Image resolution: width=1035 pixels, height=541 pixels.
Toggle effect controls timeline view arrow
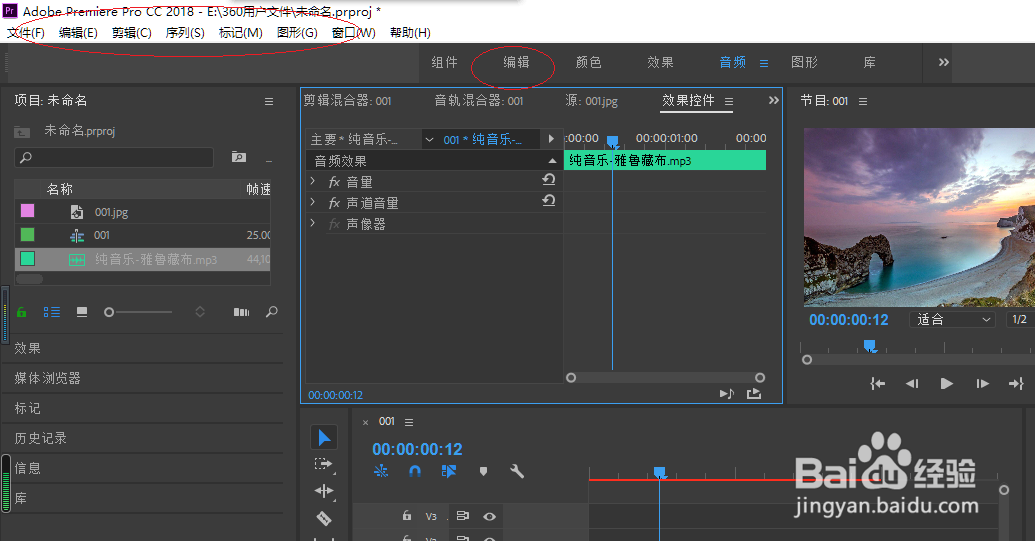tap(551, 139)
